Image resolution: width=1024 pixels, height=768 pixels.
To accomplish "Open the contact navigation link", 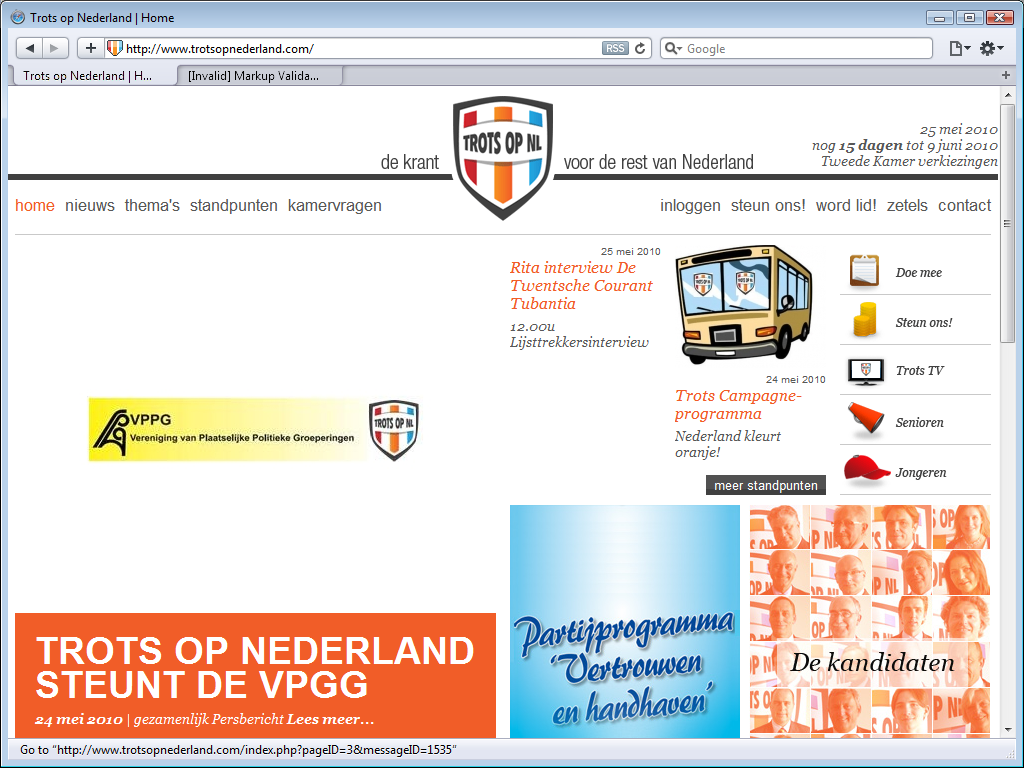I will pos(965,206).
